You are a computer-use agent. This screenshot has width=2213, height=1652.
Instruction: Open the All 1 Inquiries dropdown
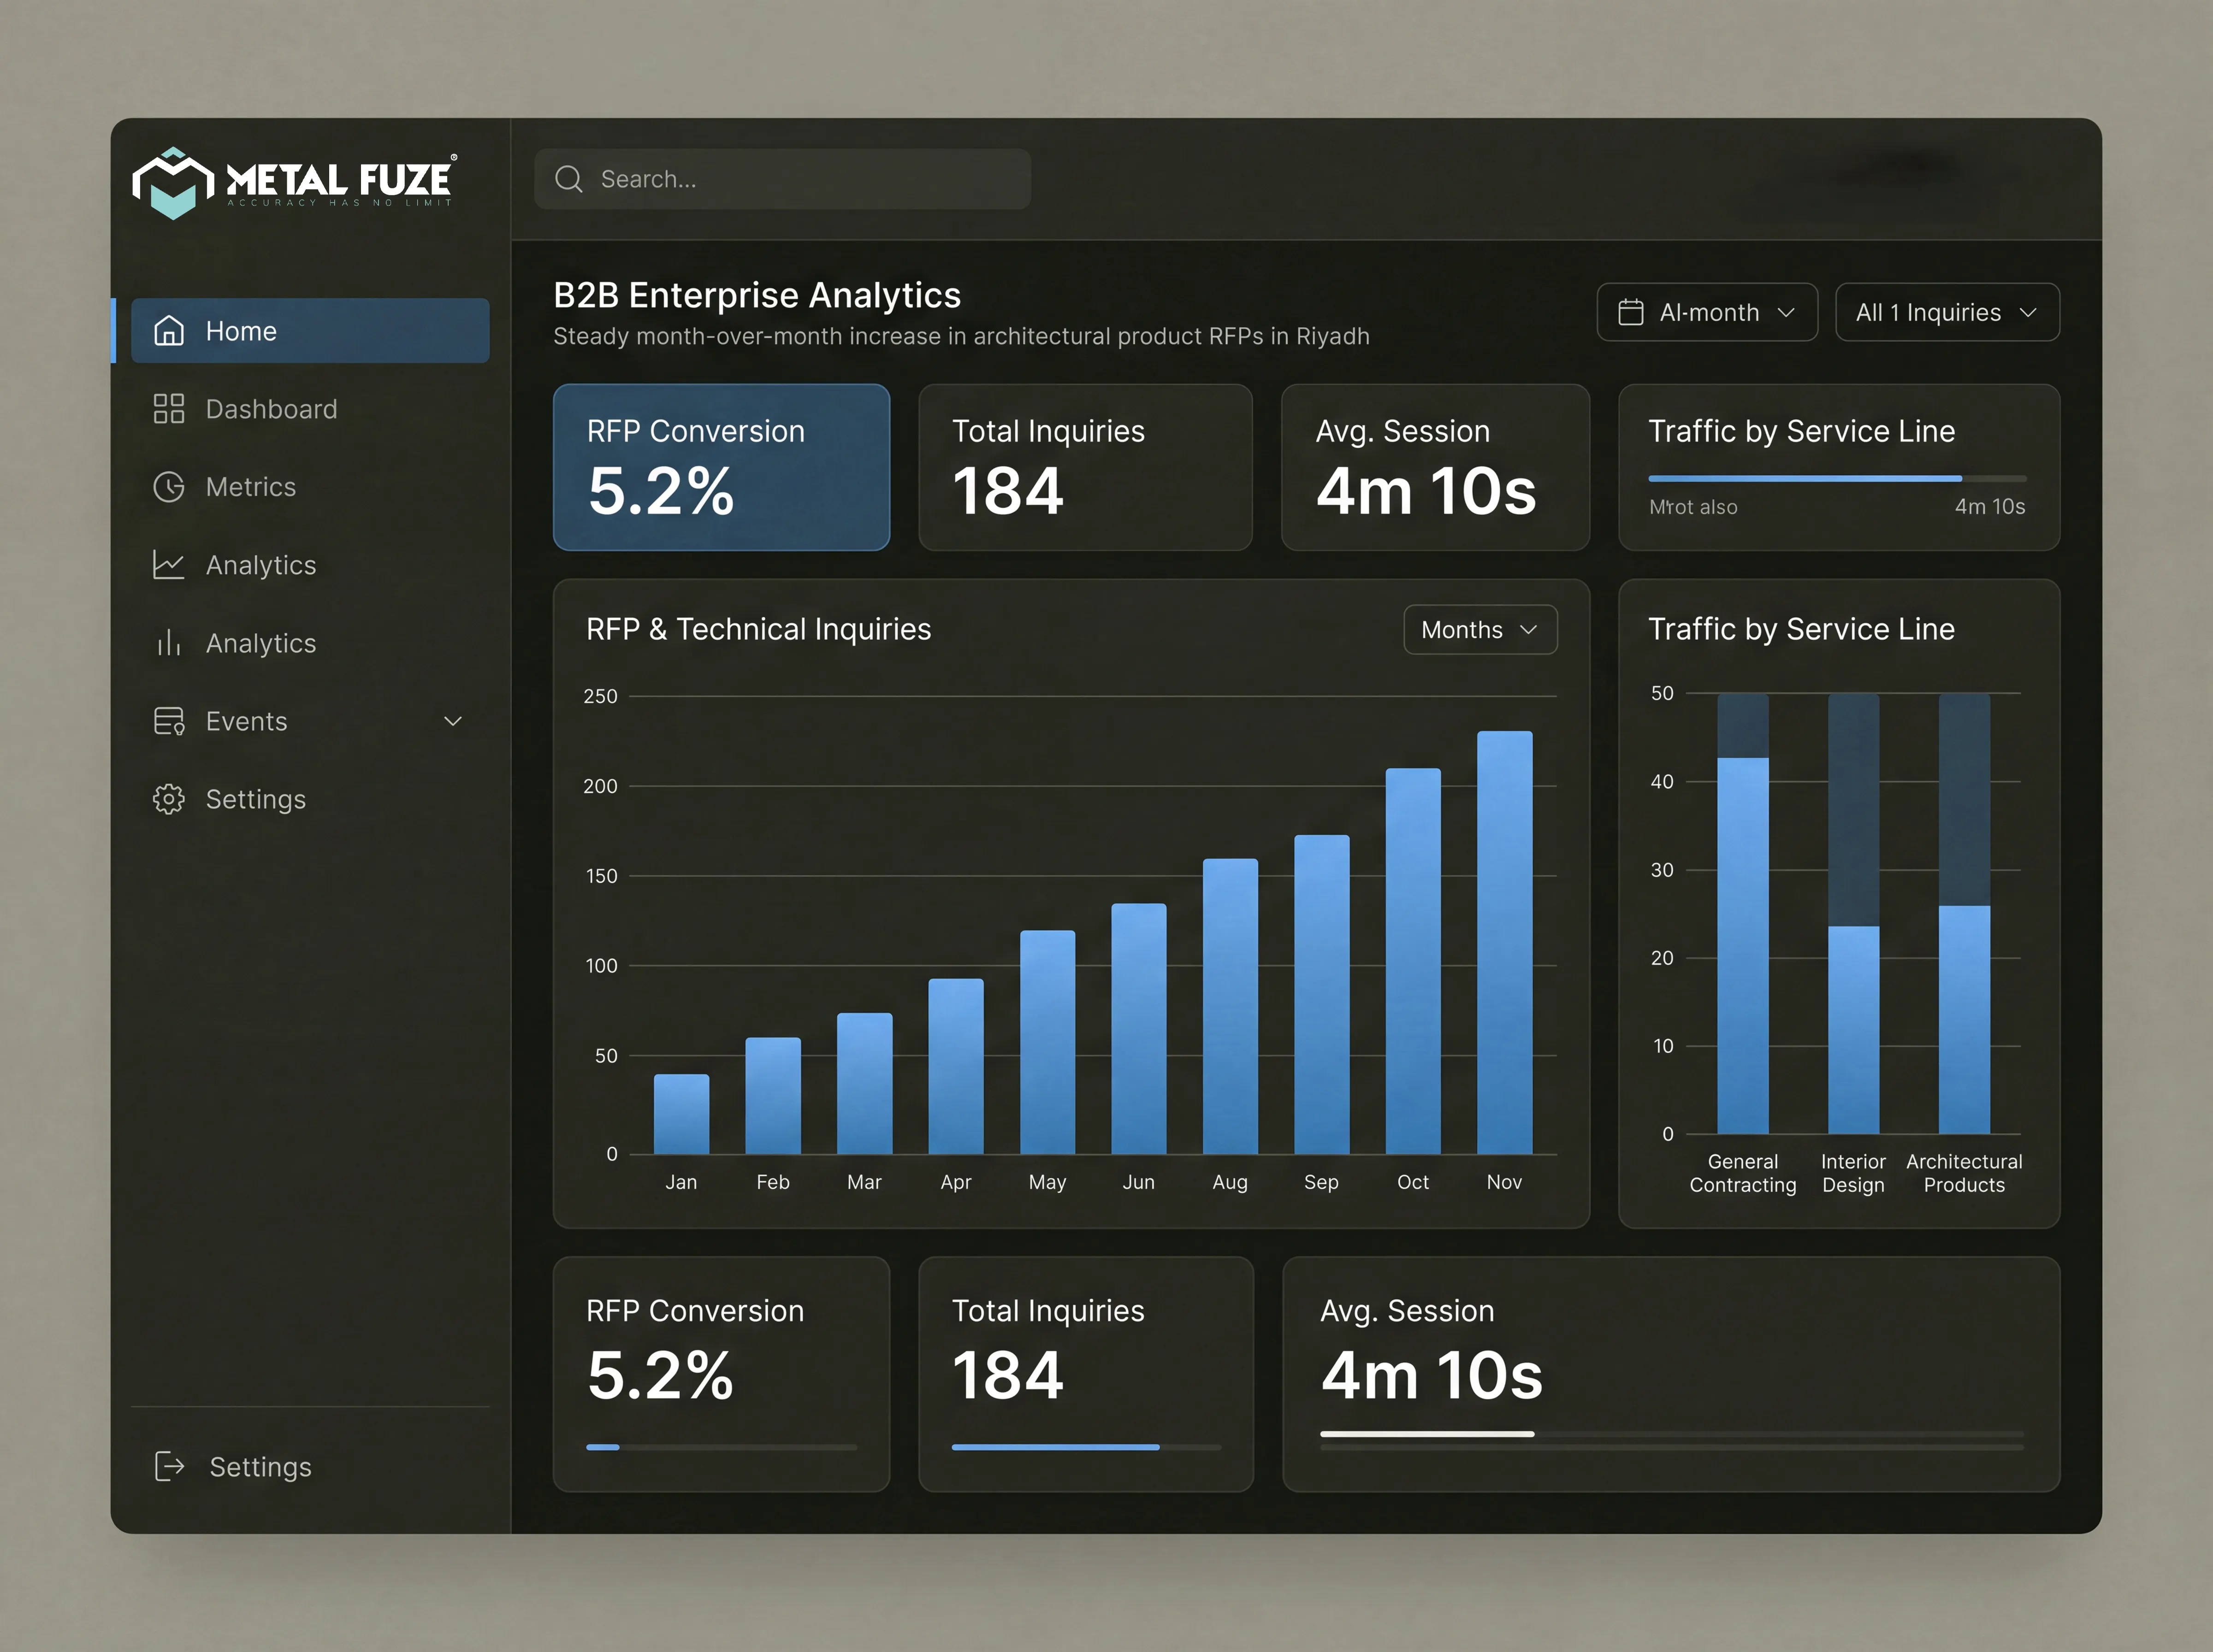tap(1947, 312)
